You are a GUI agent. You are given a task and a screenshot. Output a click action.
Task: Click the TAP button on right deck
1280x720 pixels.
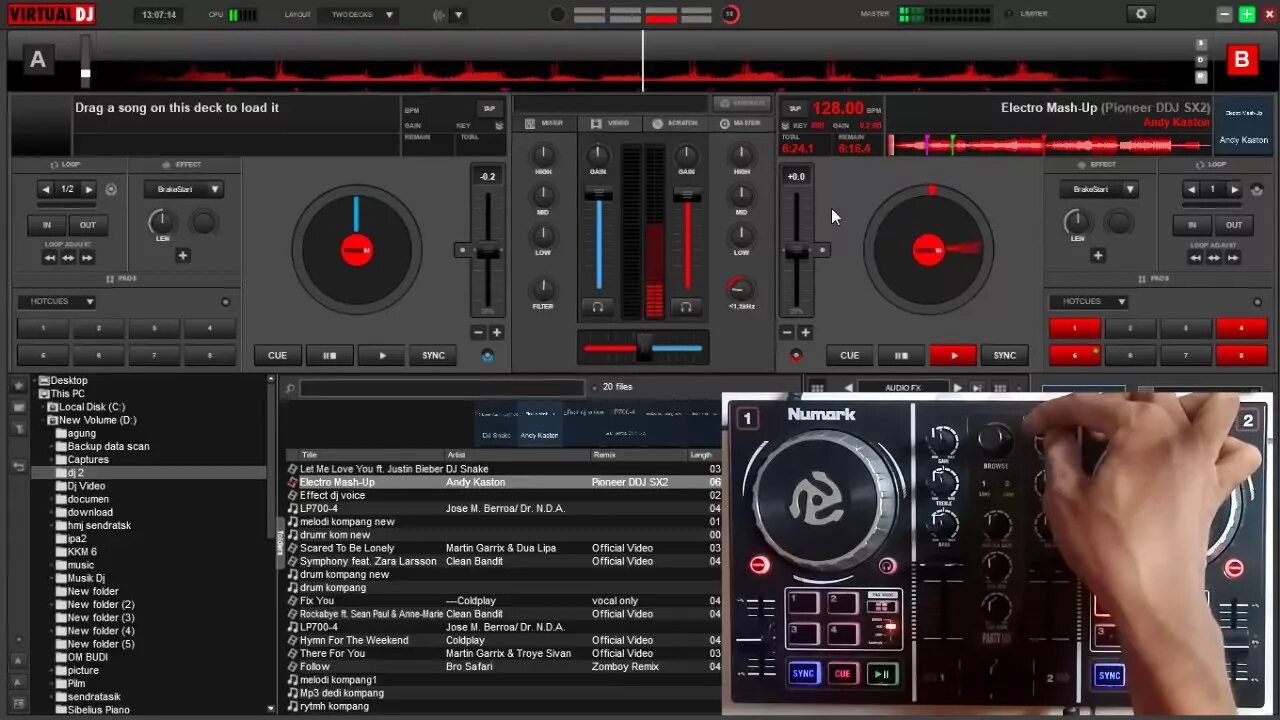coord(795,109)
